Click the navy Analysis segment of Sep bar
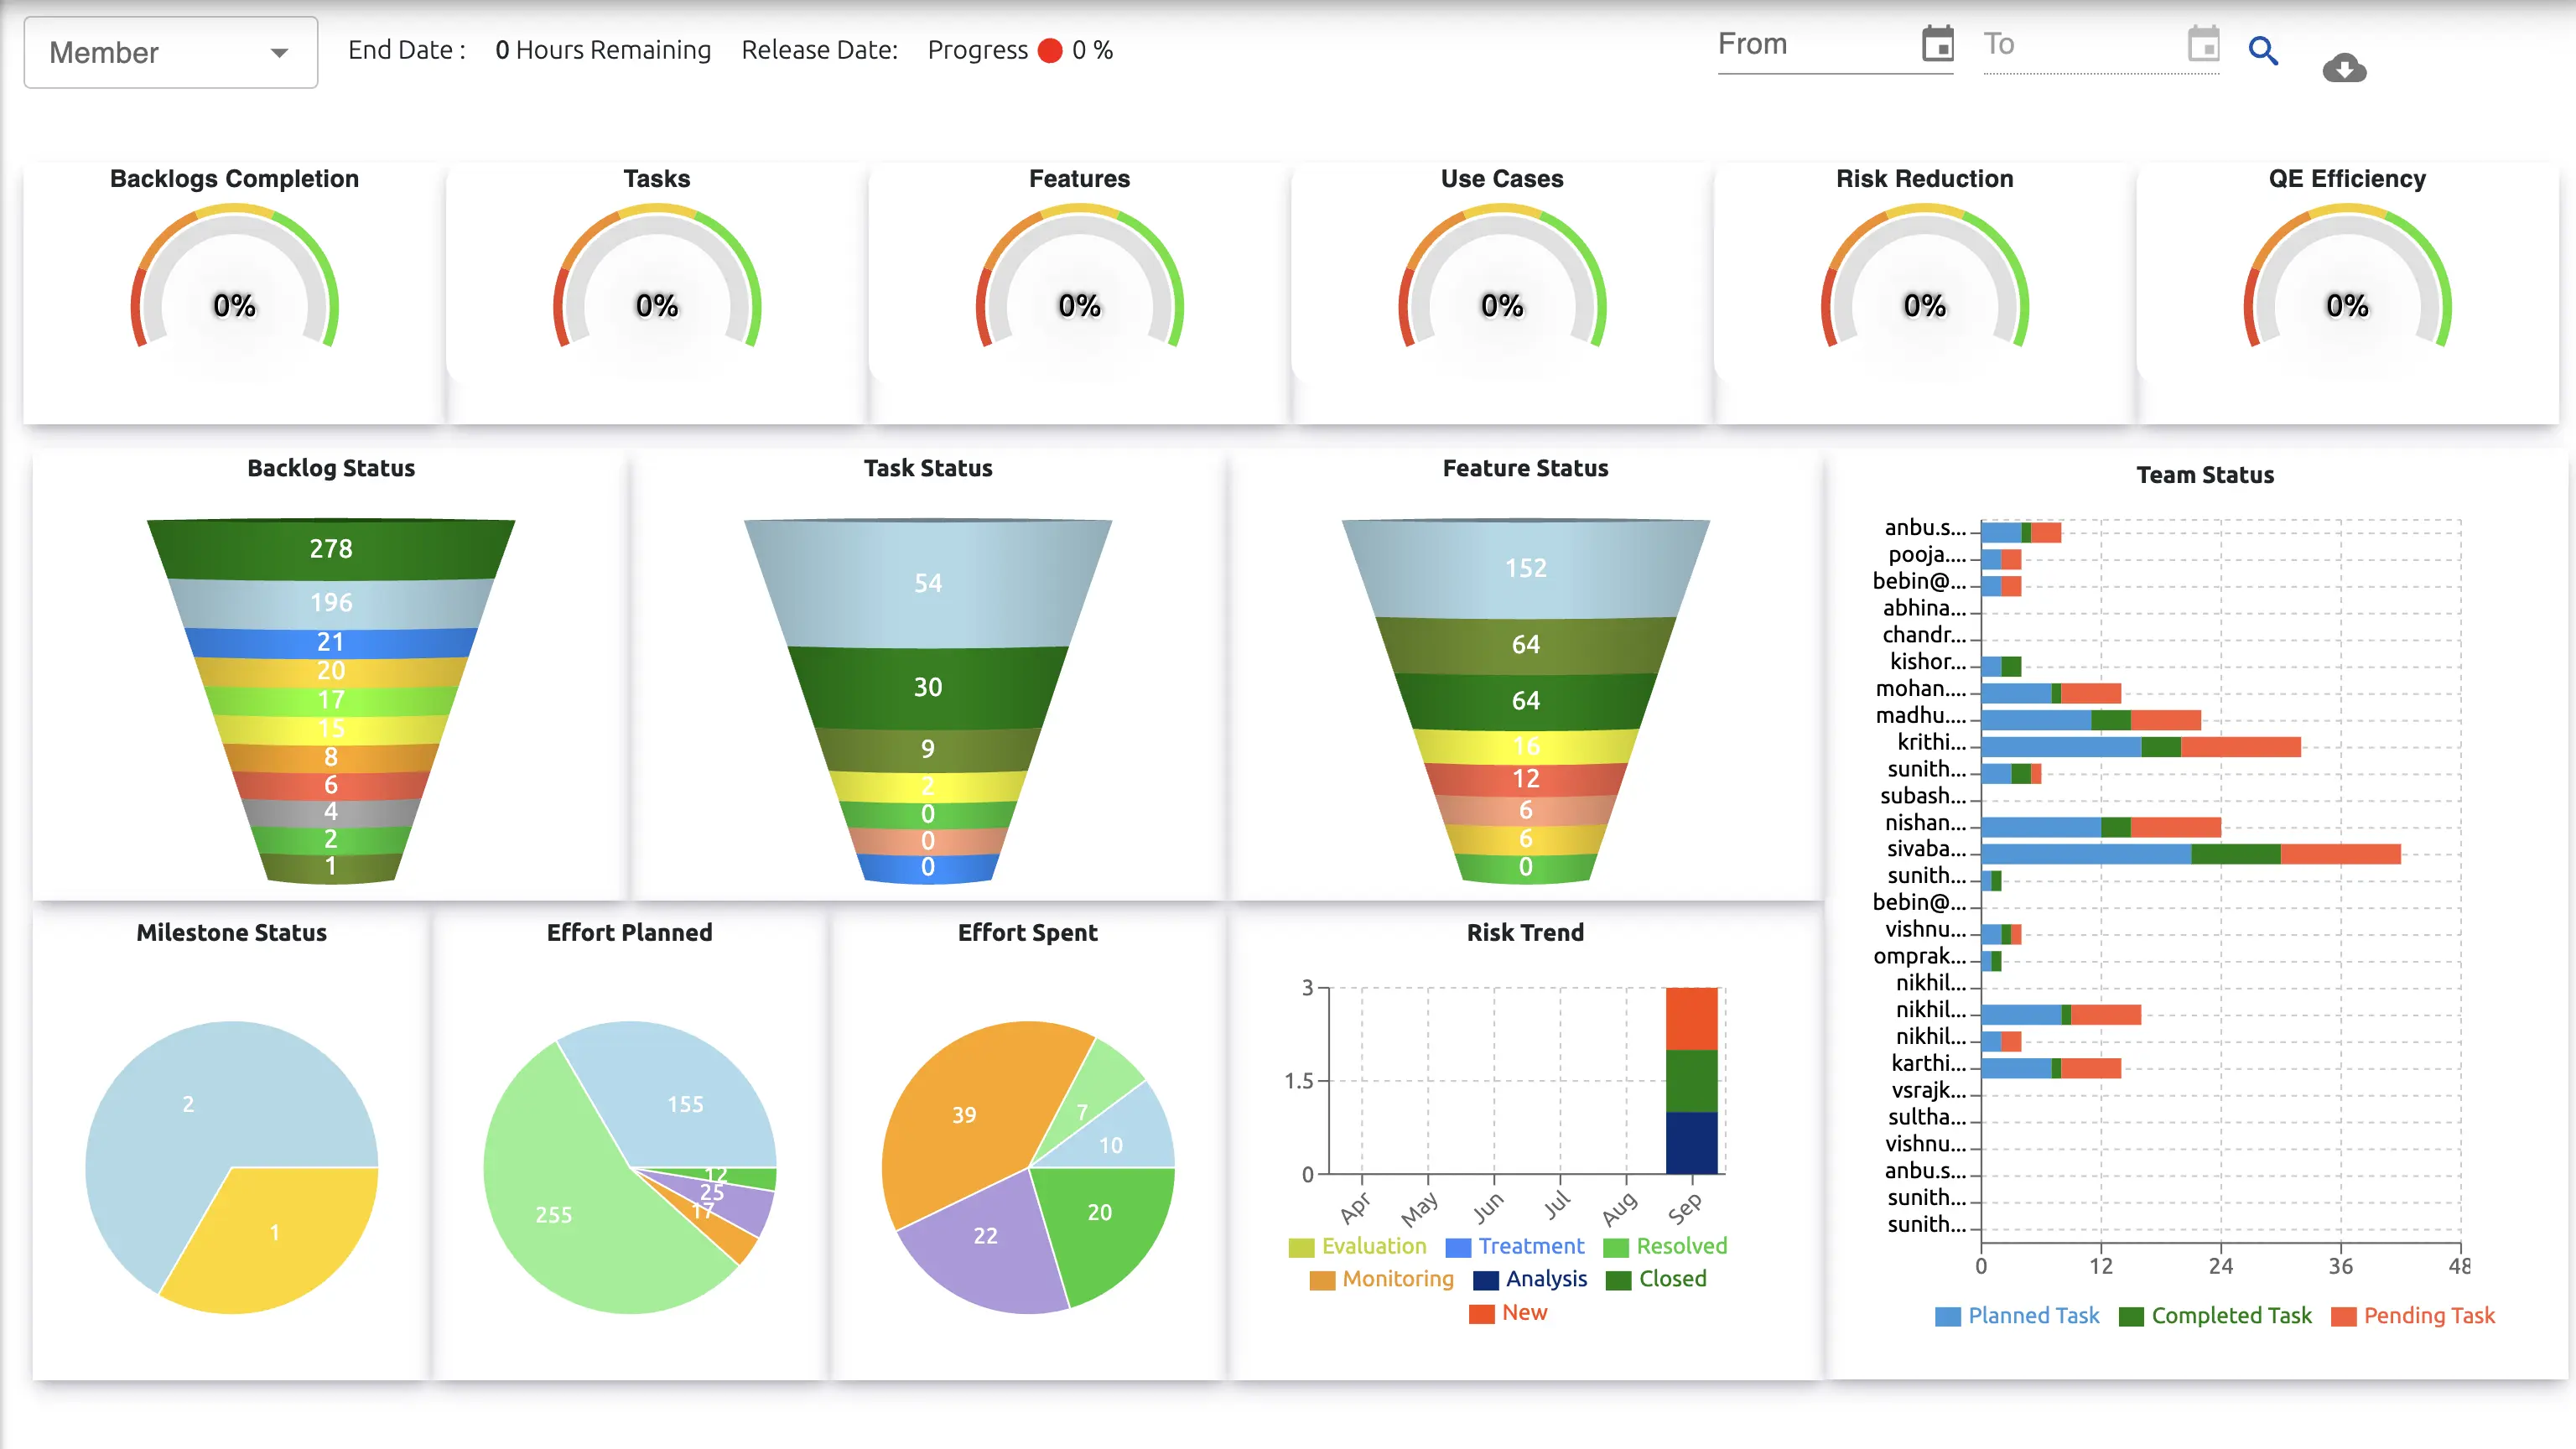The width and height of the screenshot is (2576, 1449). [x=1691, y=1143]
